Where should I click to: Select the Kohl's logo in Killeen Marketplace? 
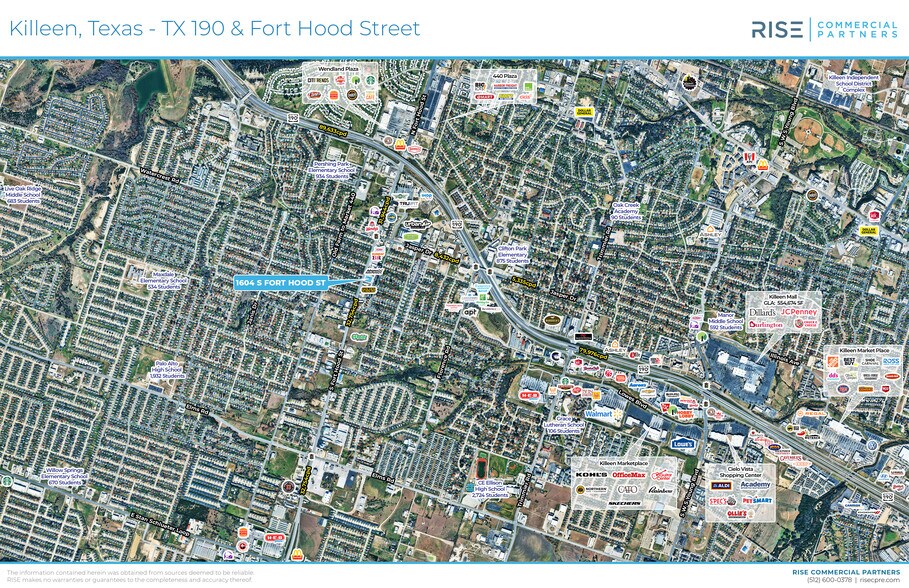click(x=591, y=475)
